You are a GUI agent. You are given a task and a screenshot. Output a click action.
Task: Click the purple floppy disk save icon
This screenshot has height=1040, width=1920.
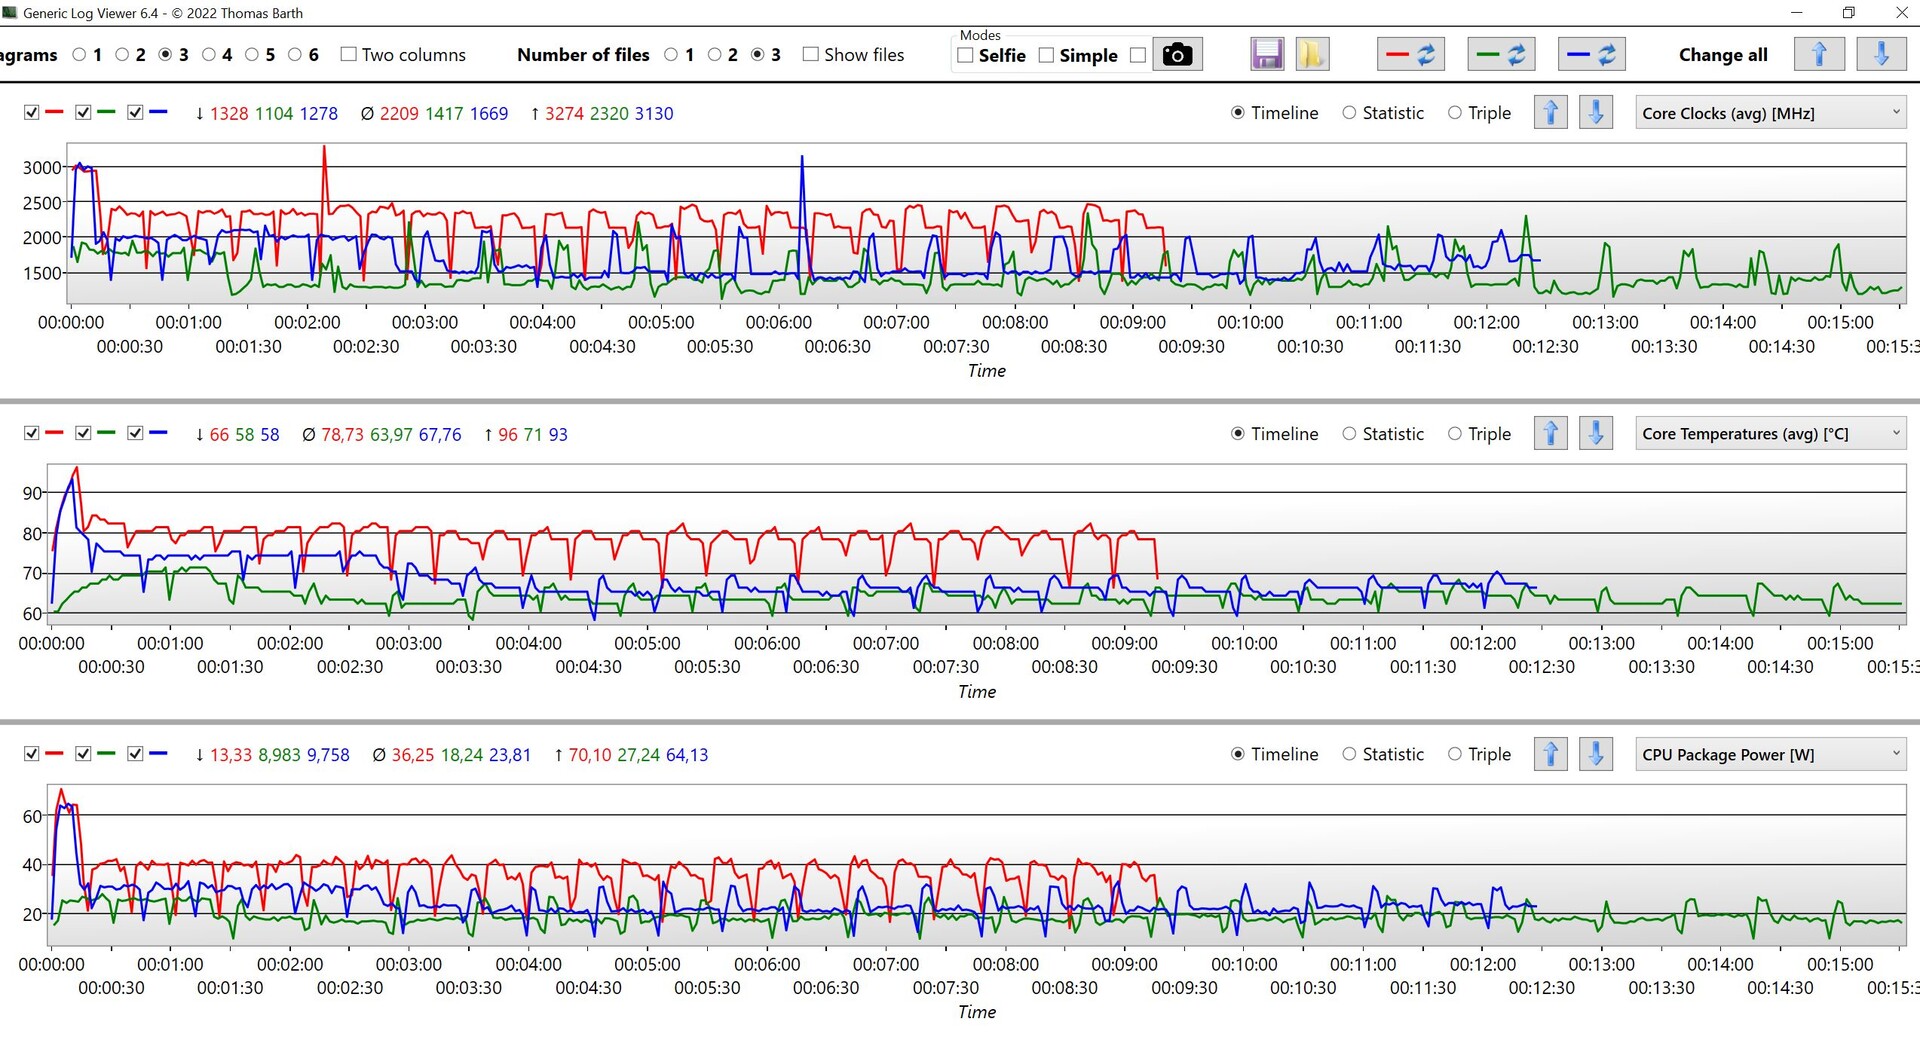click(1267, 55)
